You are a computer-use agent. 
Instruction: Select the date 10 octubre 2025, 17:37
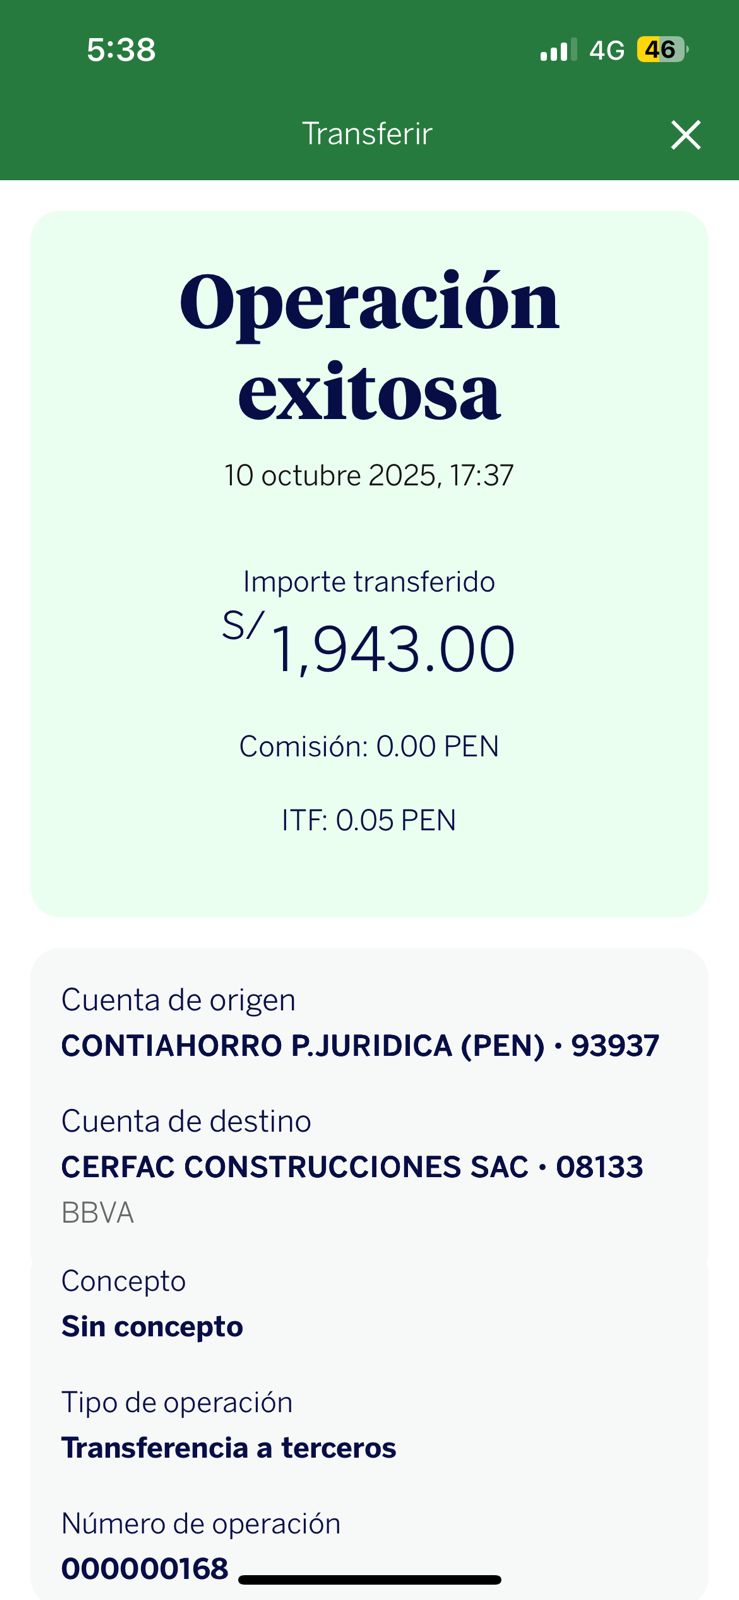369,475
